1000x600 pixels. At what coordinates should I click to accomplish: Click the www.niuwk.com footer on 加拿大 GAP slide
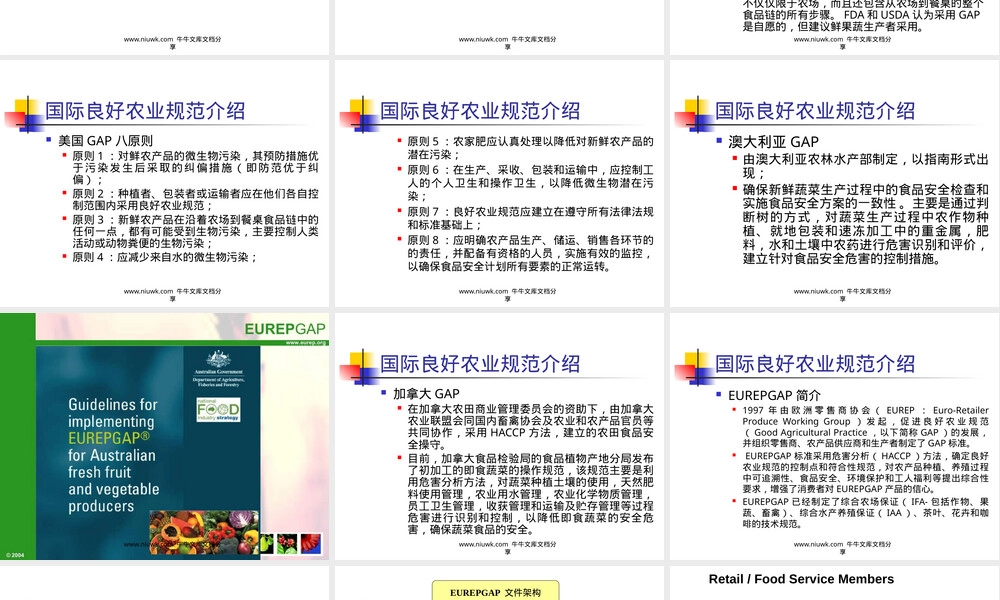pos(507,547)
